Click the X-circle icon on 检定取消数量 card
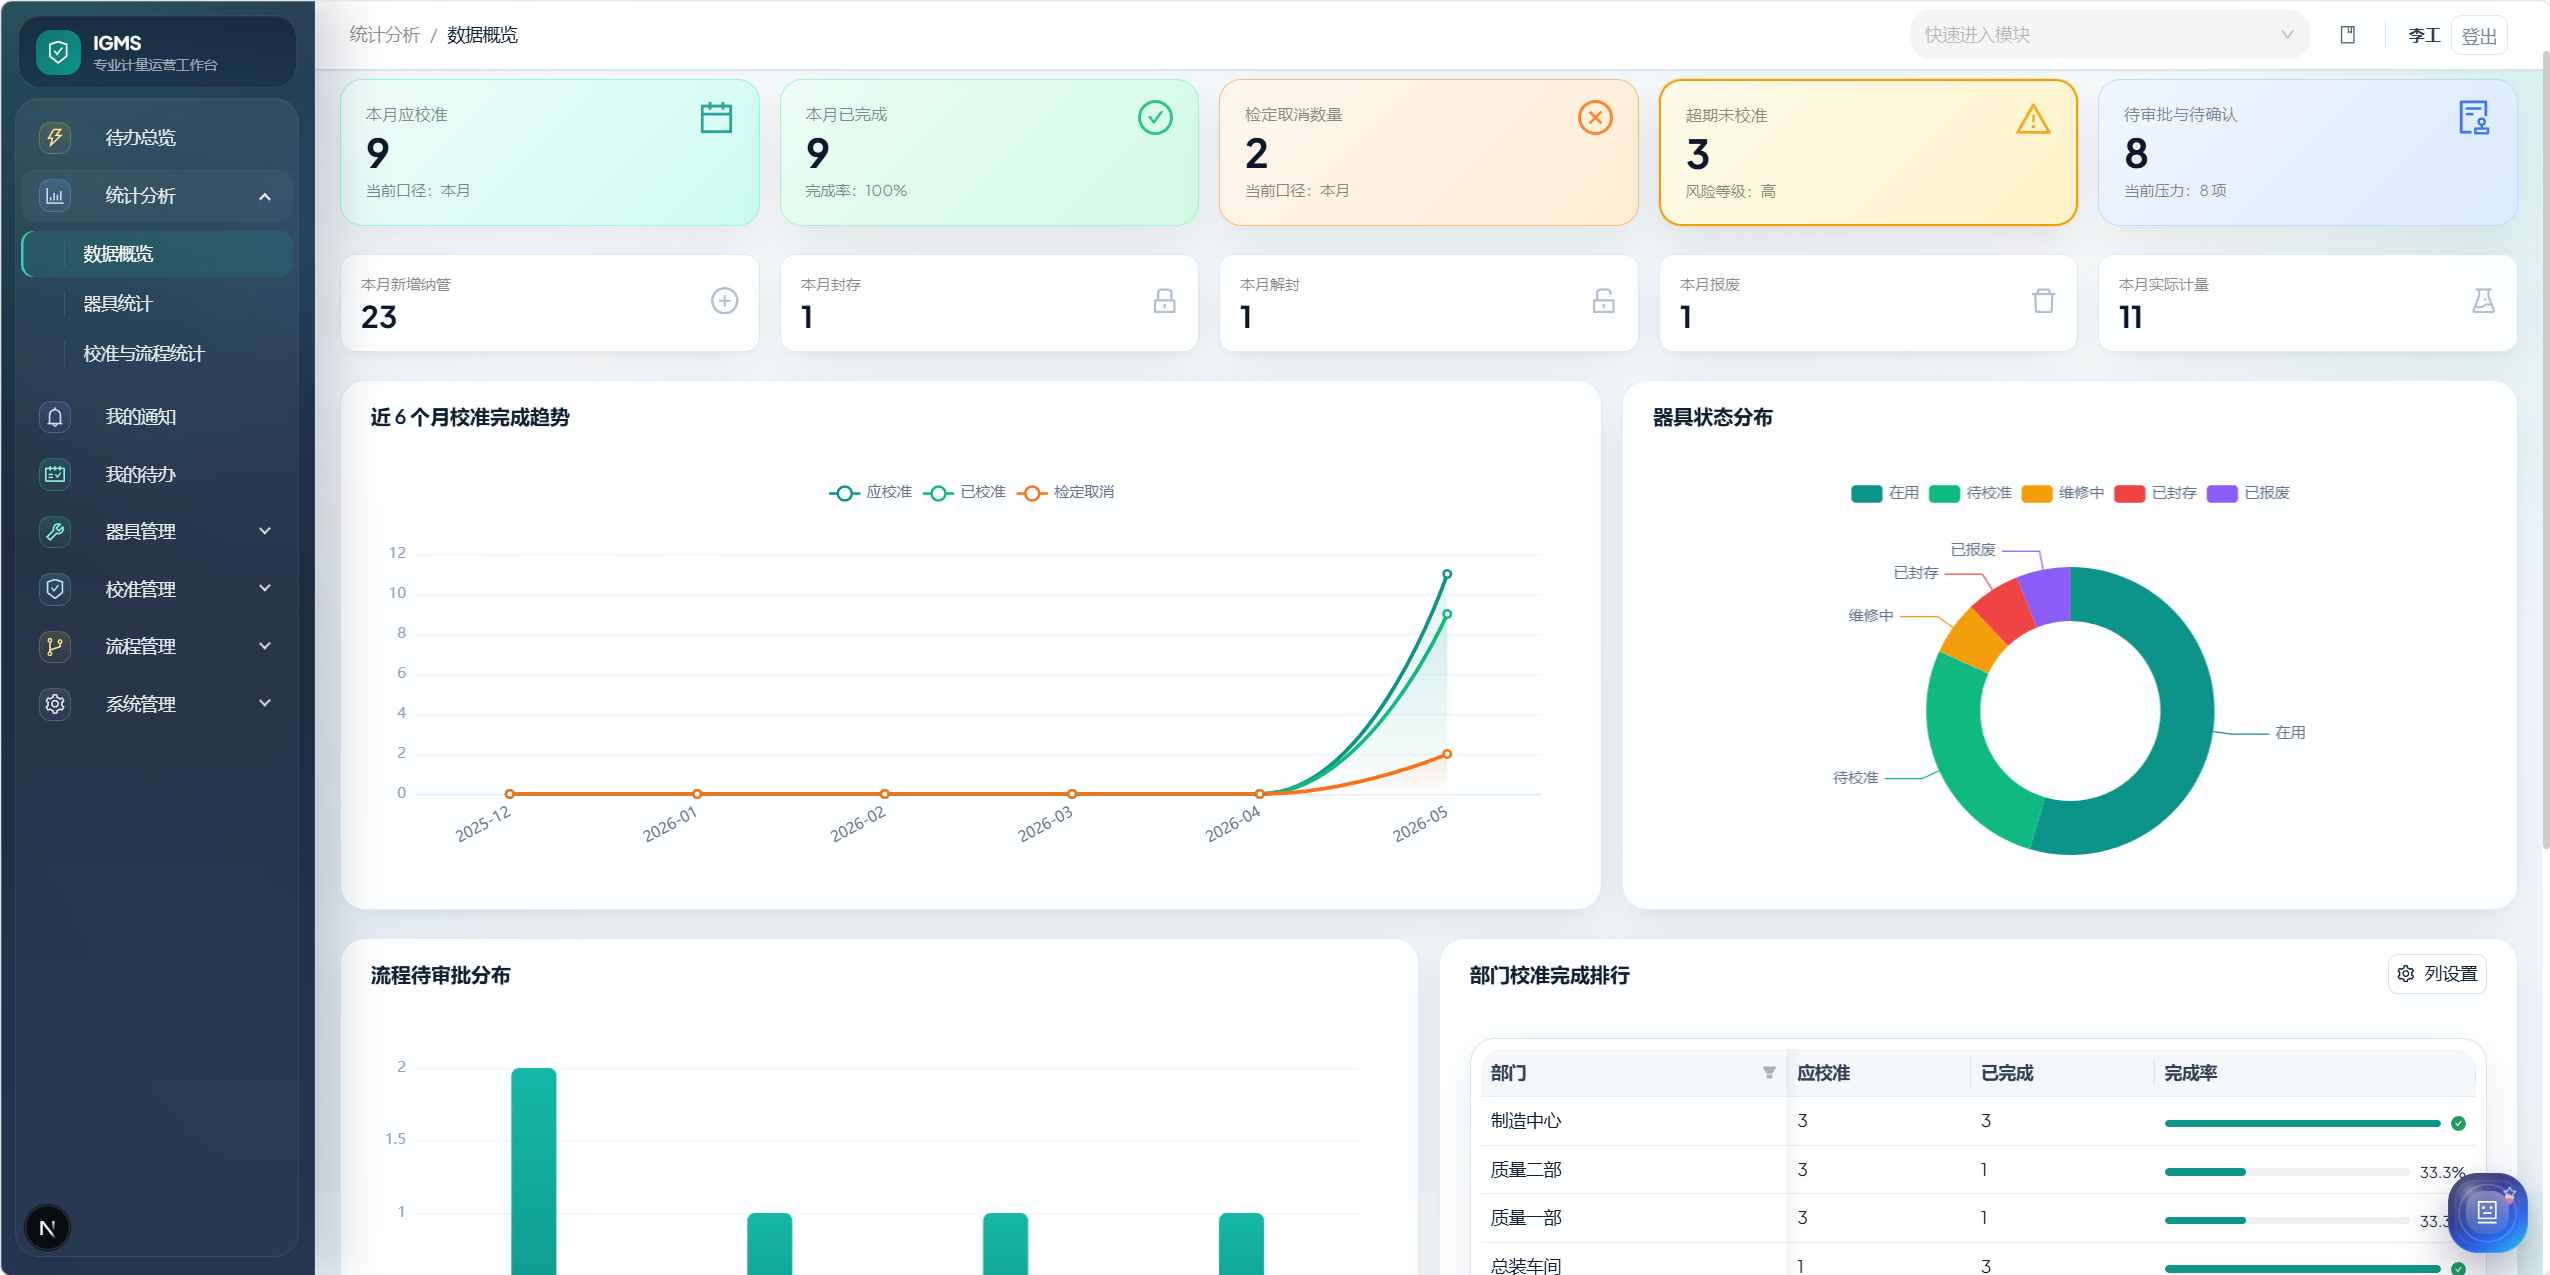Viewport: 2550px width, 1275px height. 1595,118
